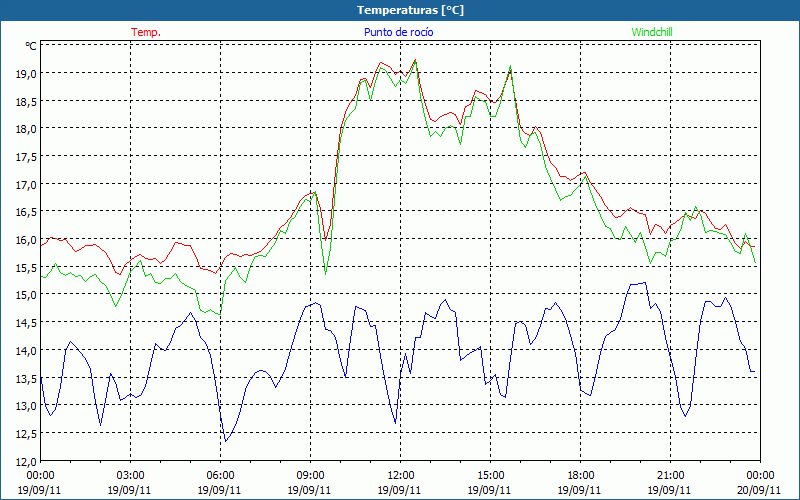Click the 15,0 y-axis value
The image size is (800, 500).
pyautogui.click(x=27, y=295)
